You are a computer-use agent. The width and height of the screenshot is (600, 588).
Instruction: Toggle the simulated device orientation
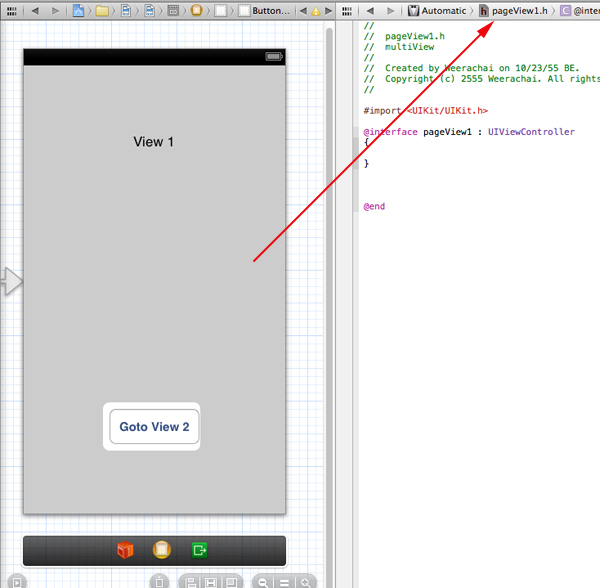(x=159, y=581)
